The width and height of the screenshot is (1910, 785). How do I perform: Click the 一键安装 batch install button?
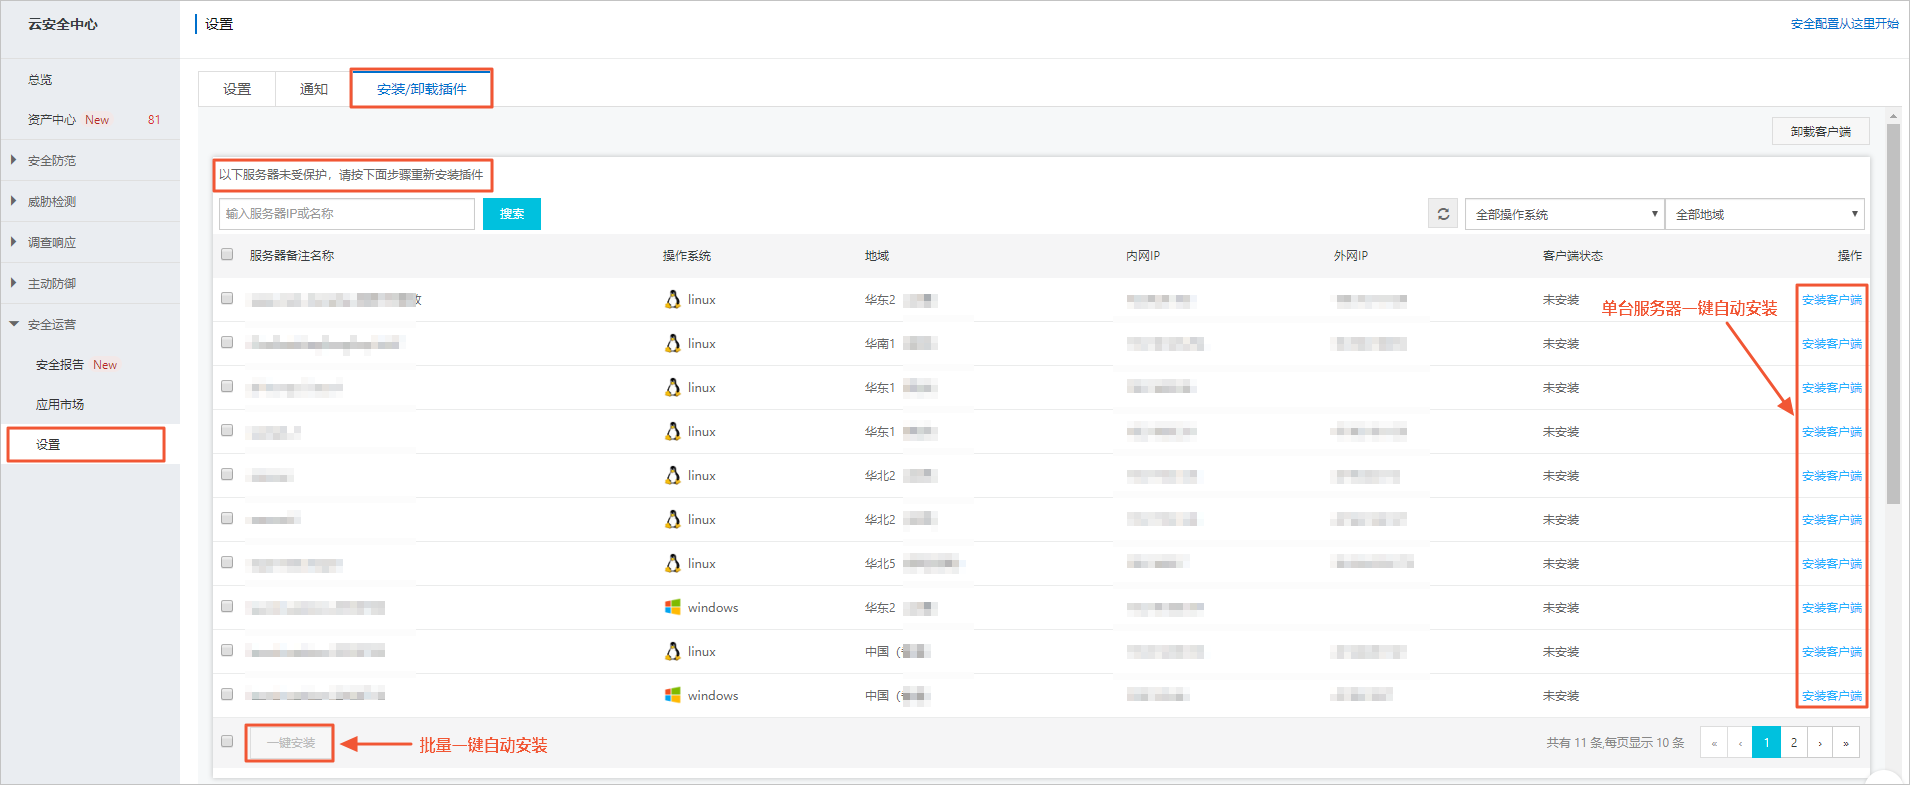click(290, 743)
